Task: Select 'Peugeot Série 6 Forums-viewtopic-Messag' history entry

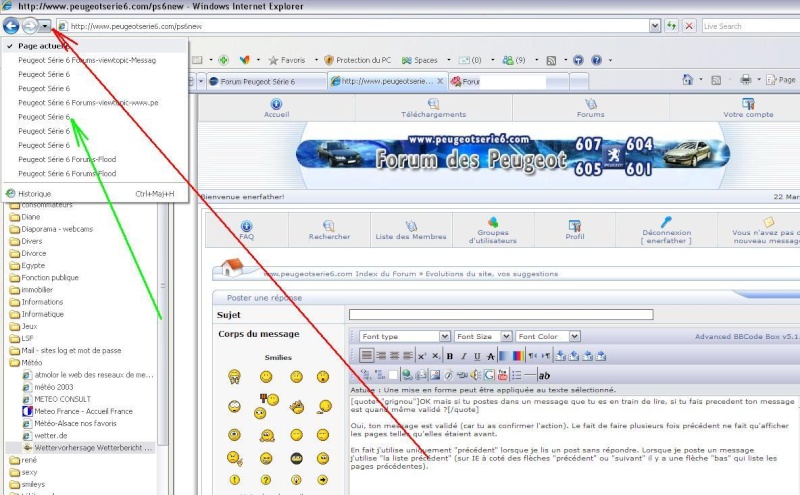Action: (x=87, y=60)
